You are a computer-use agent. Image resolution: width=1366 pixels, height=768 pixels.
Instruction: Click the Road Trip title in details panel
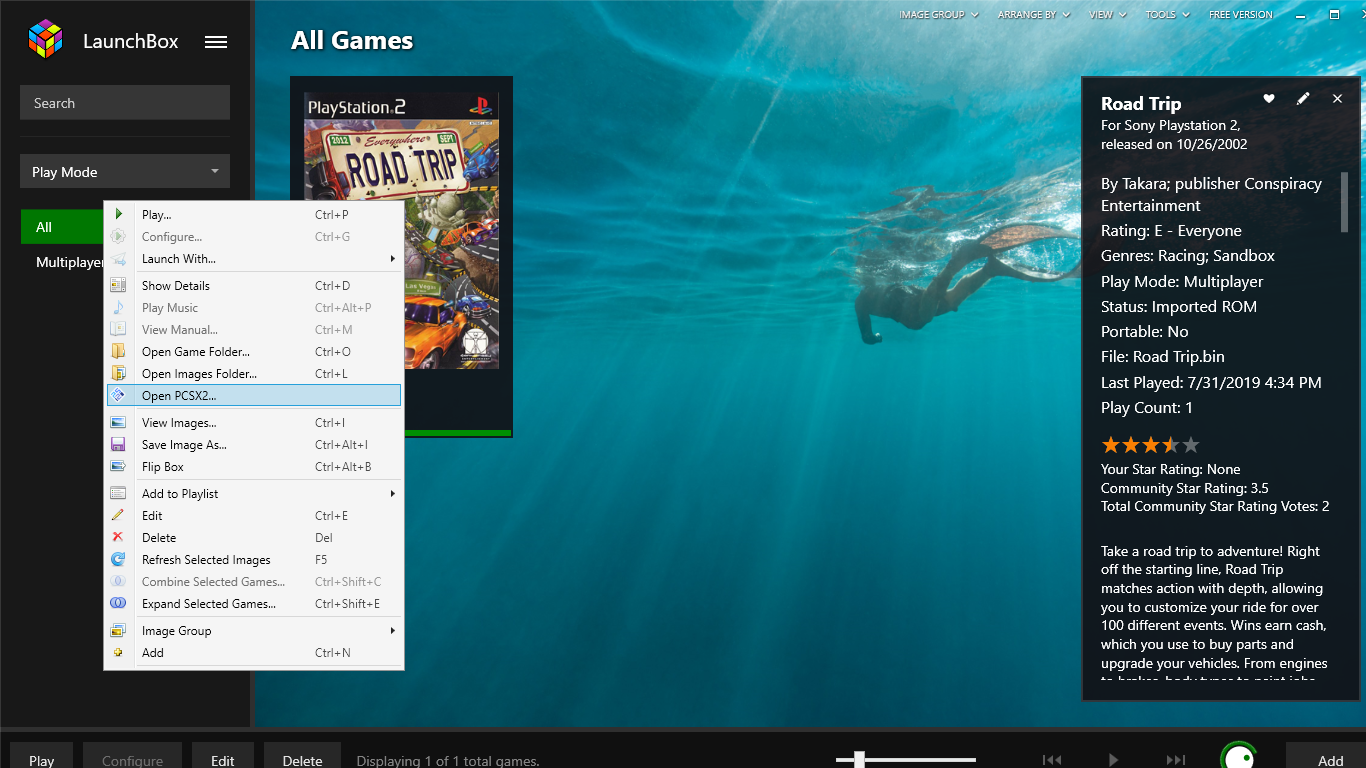pyautogui.click(x=1141, y=103)
